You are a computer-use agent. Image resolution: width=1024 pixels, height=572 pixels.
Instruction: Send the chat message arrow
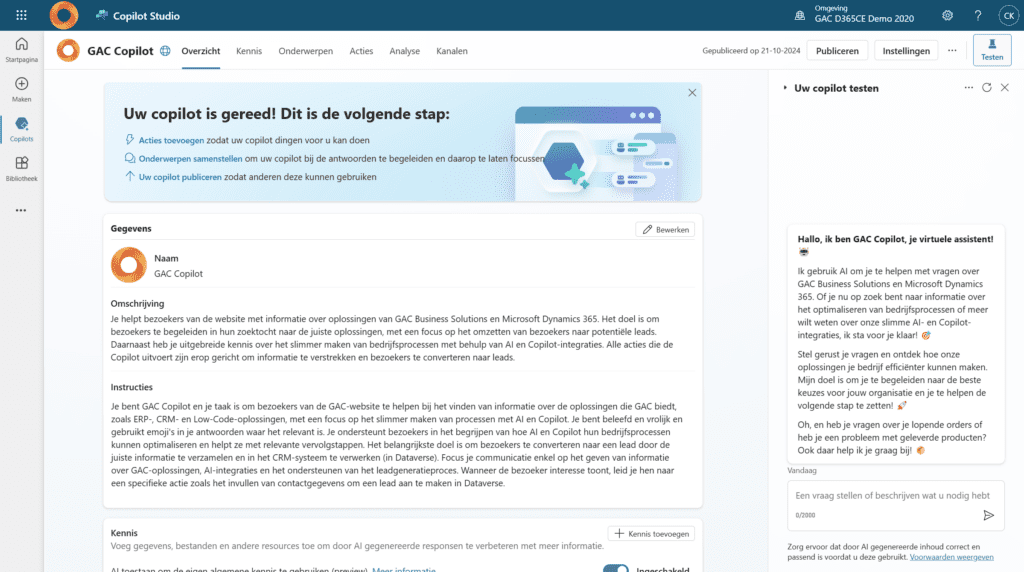989,515
